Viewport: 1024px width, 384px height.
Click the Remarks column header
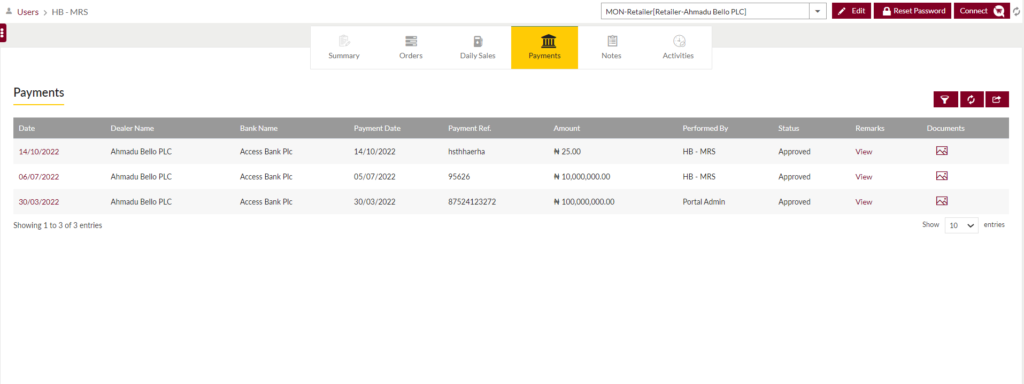pyautogui.click(x=870, y=128)
